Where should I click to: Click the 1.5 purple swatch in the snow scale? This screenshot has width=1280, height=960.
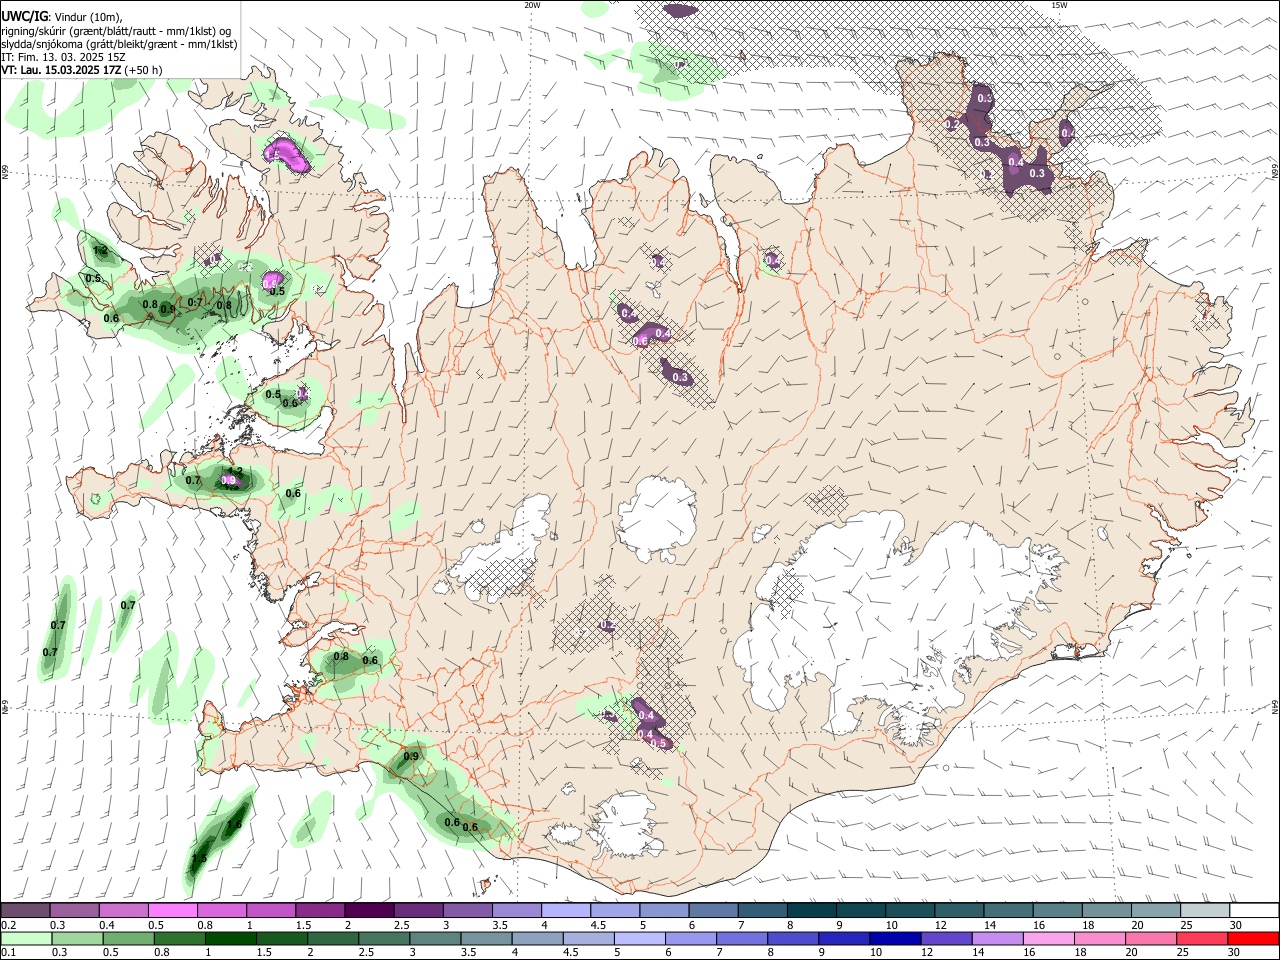coord(320,910)
